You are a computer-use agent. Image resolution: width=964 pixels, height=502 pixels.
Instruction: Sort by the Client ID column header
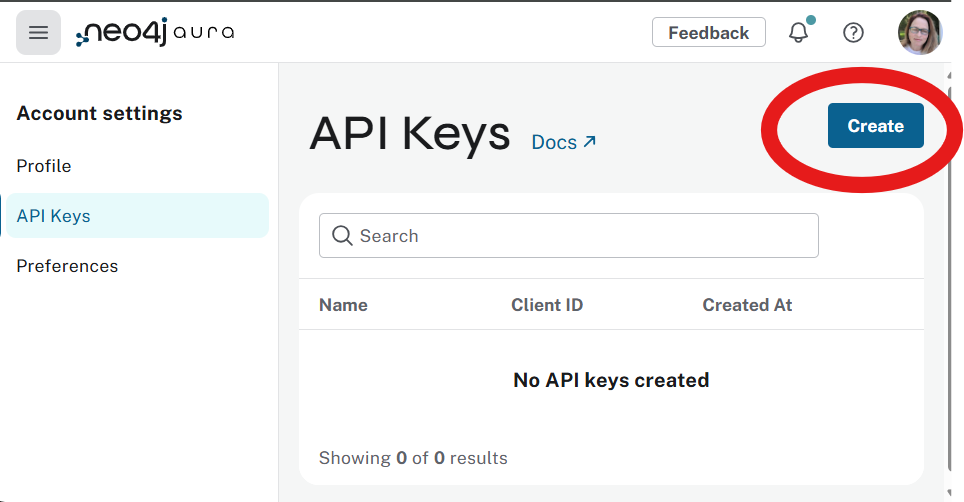tap(547, 305)
